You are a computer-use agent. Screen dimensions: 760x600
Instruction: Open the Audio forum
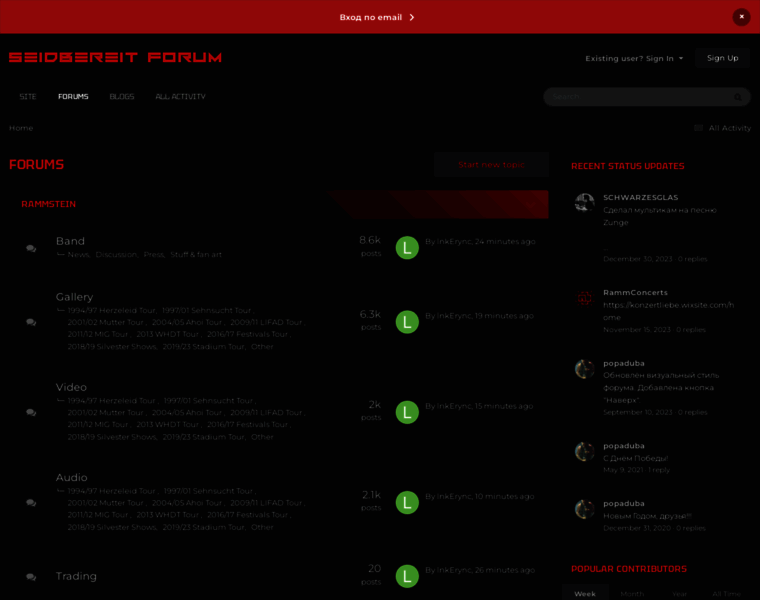pos(72,477)
